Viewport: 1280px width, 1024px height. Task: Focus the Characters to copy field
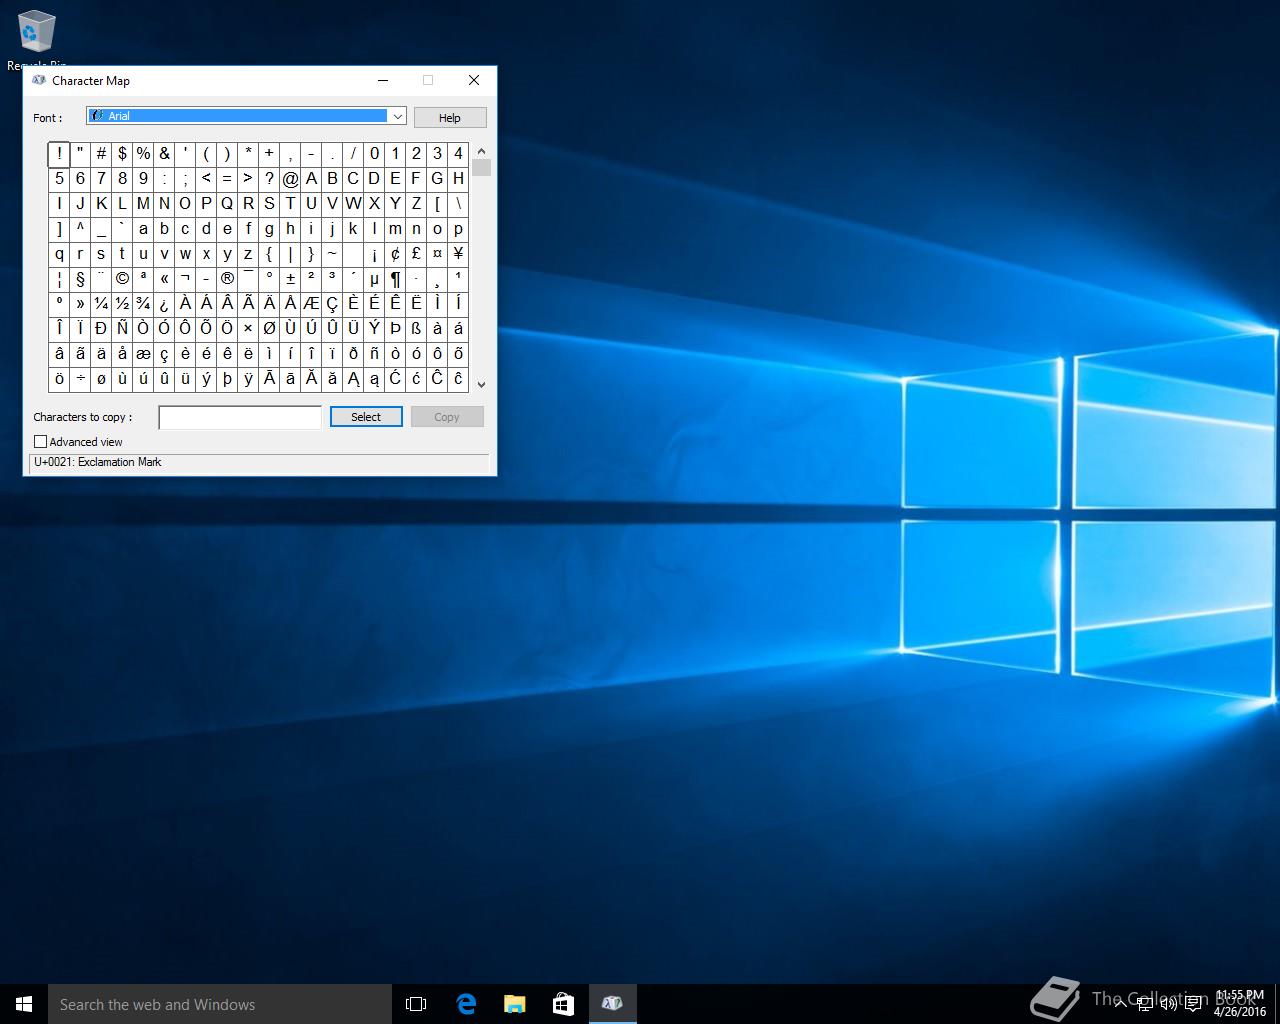click(240, 417)
